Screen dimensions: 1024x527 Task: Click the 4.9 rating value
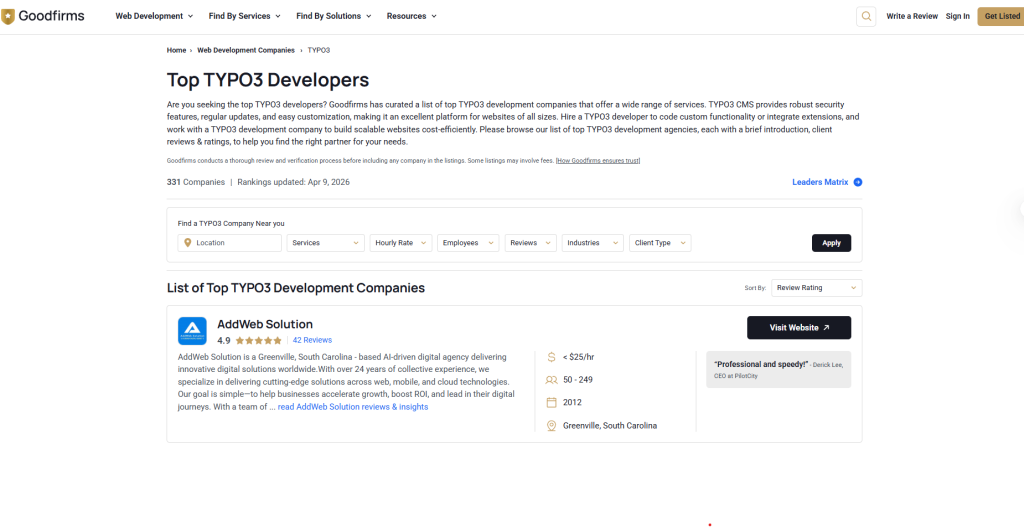(224, 340)
